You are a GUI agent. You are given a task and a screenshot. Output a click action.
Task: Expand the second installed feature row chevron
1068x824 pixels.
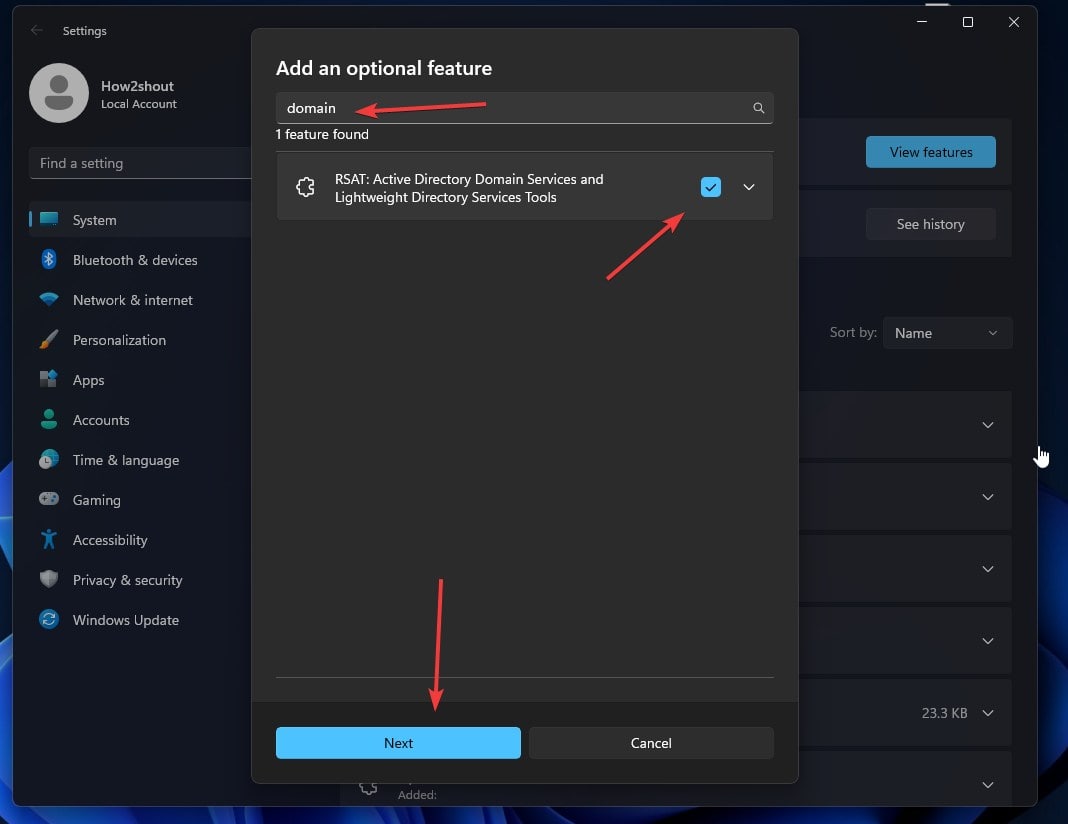(x=988, y=497)
